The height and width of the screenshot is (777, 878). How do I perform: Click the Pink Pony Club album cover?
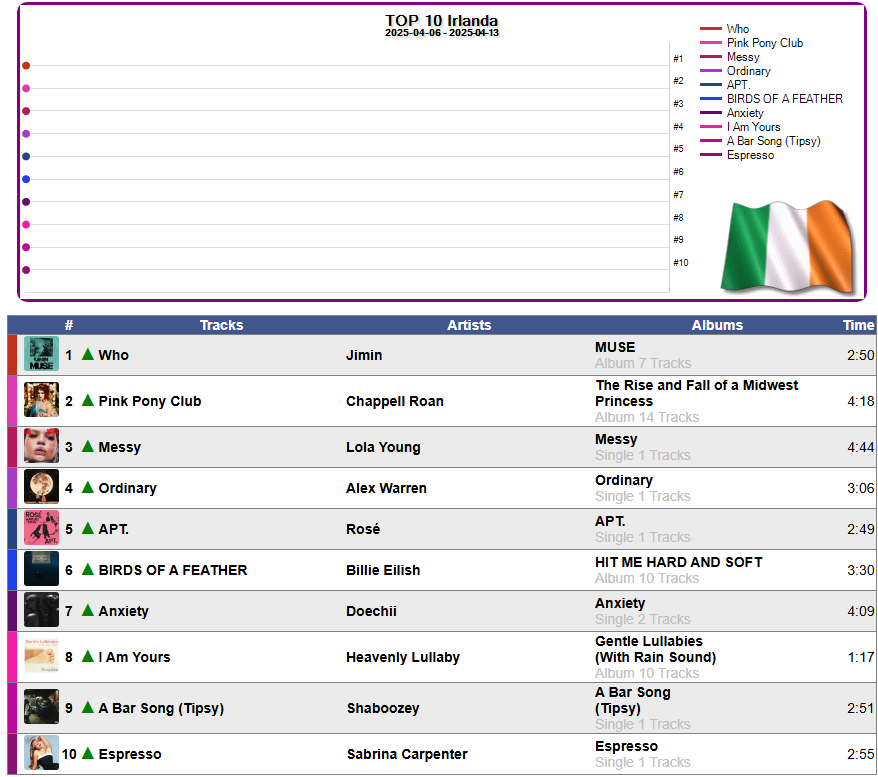pyautogui.click(x=41, y=400)
